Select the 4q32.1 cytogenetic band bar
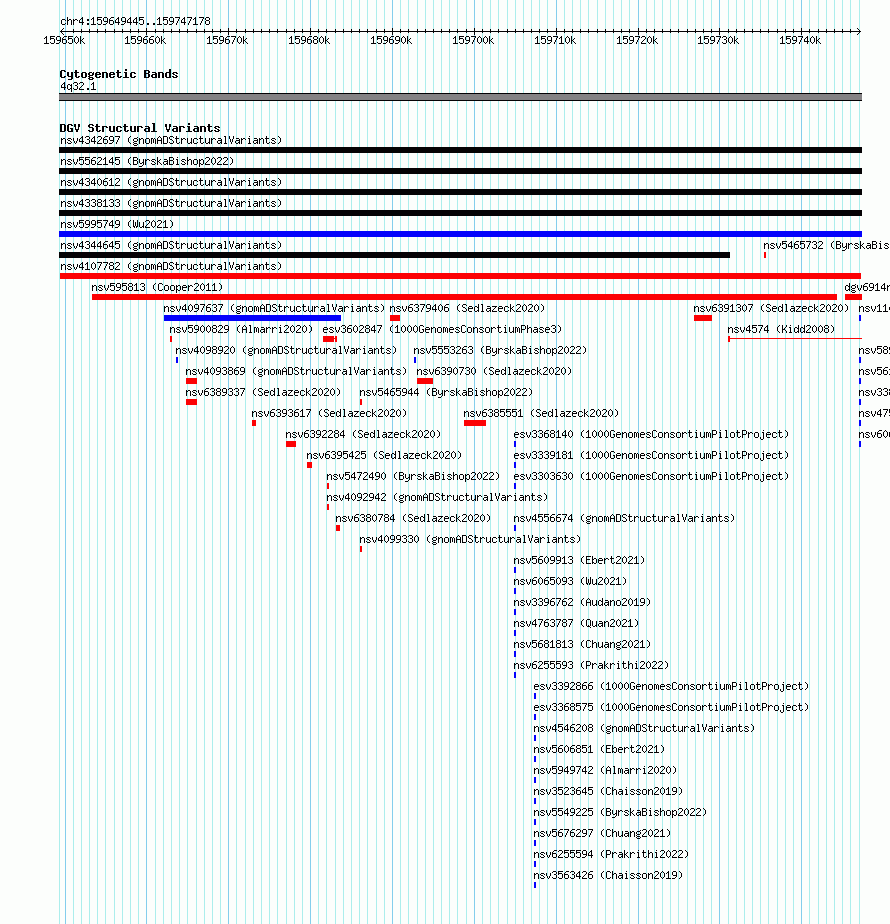890x924 pixels. [460, 97]
